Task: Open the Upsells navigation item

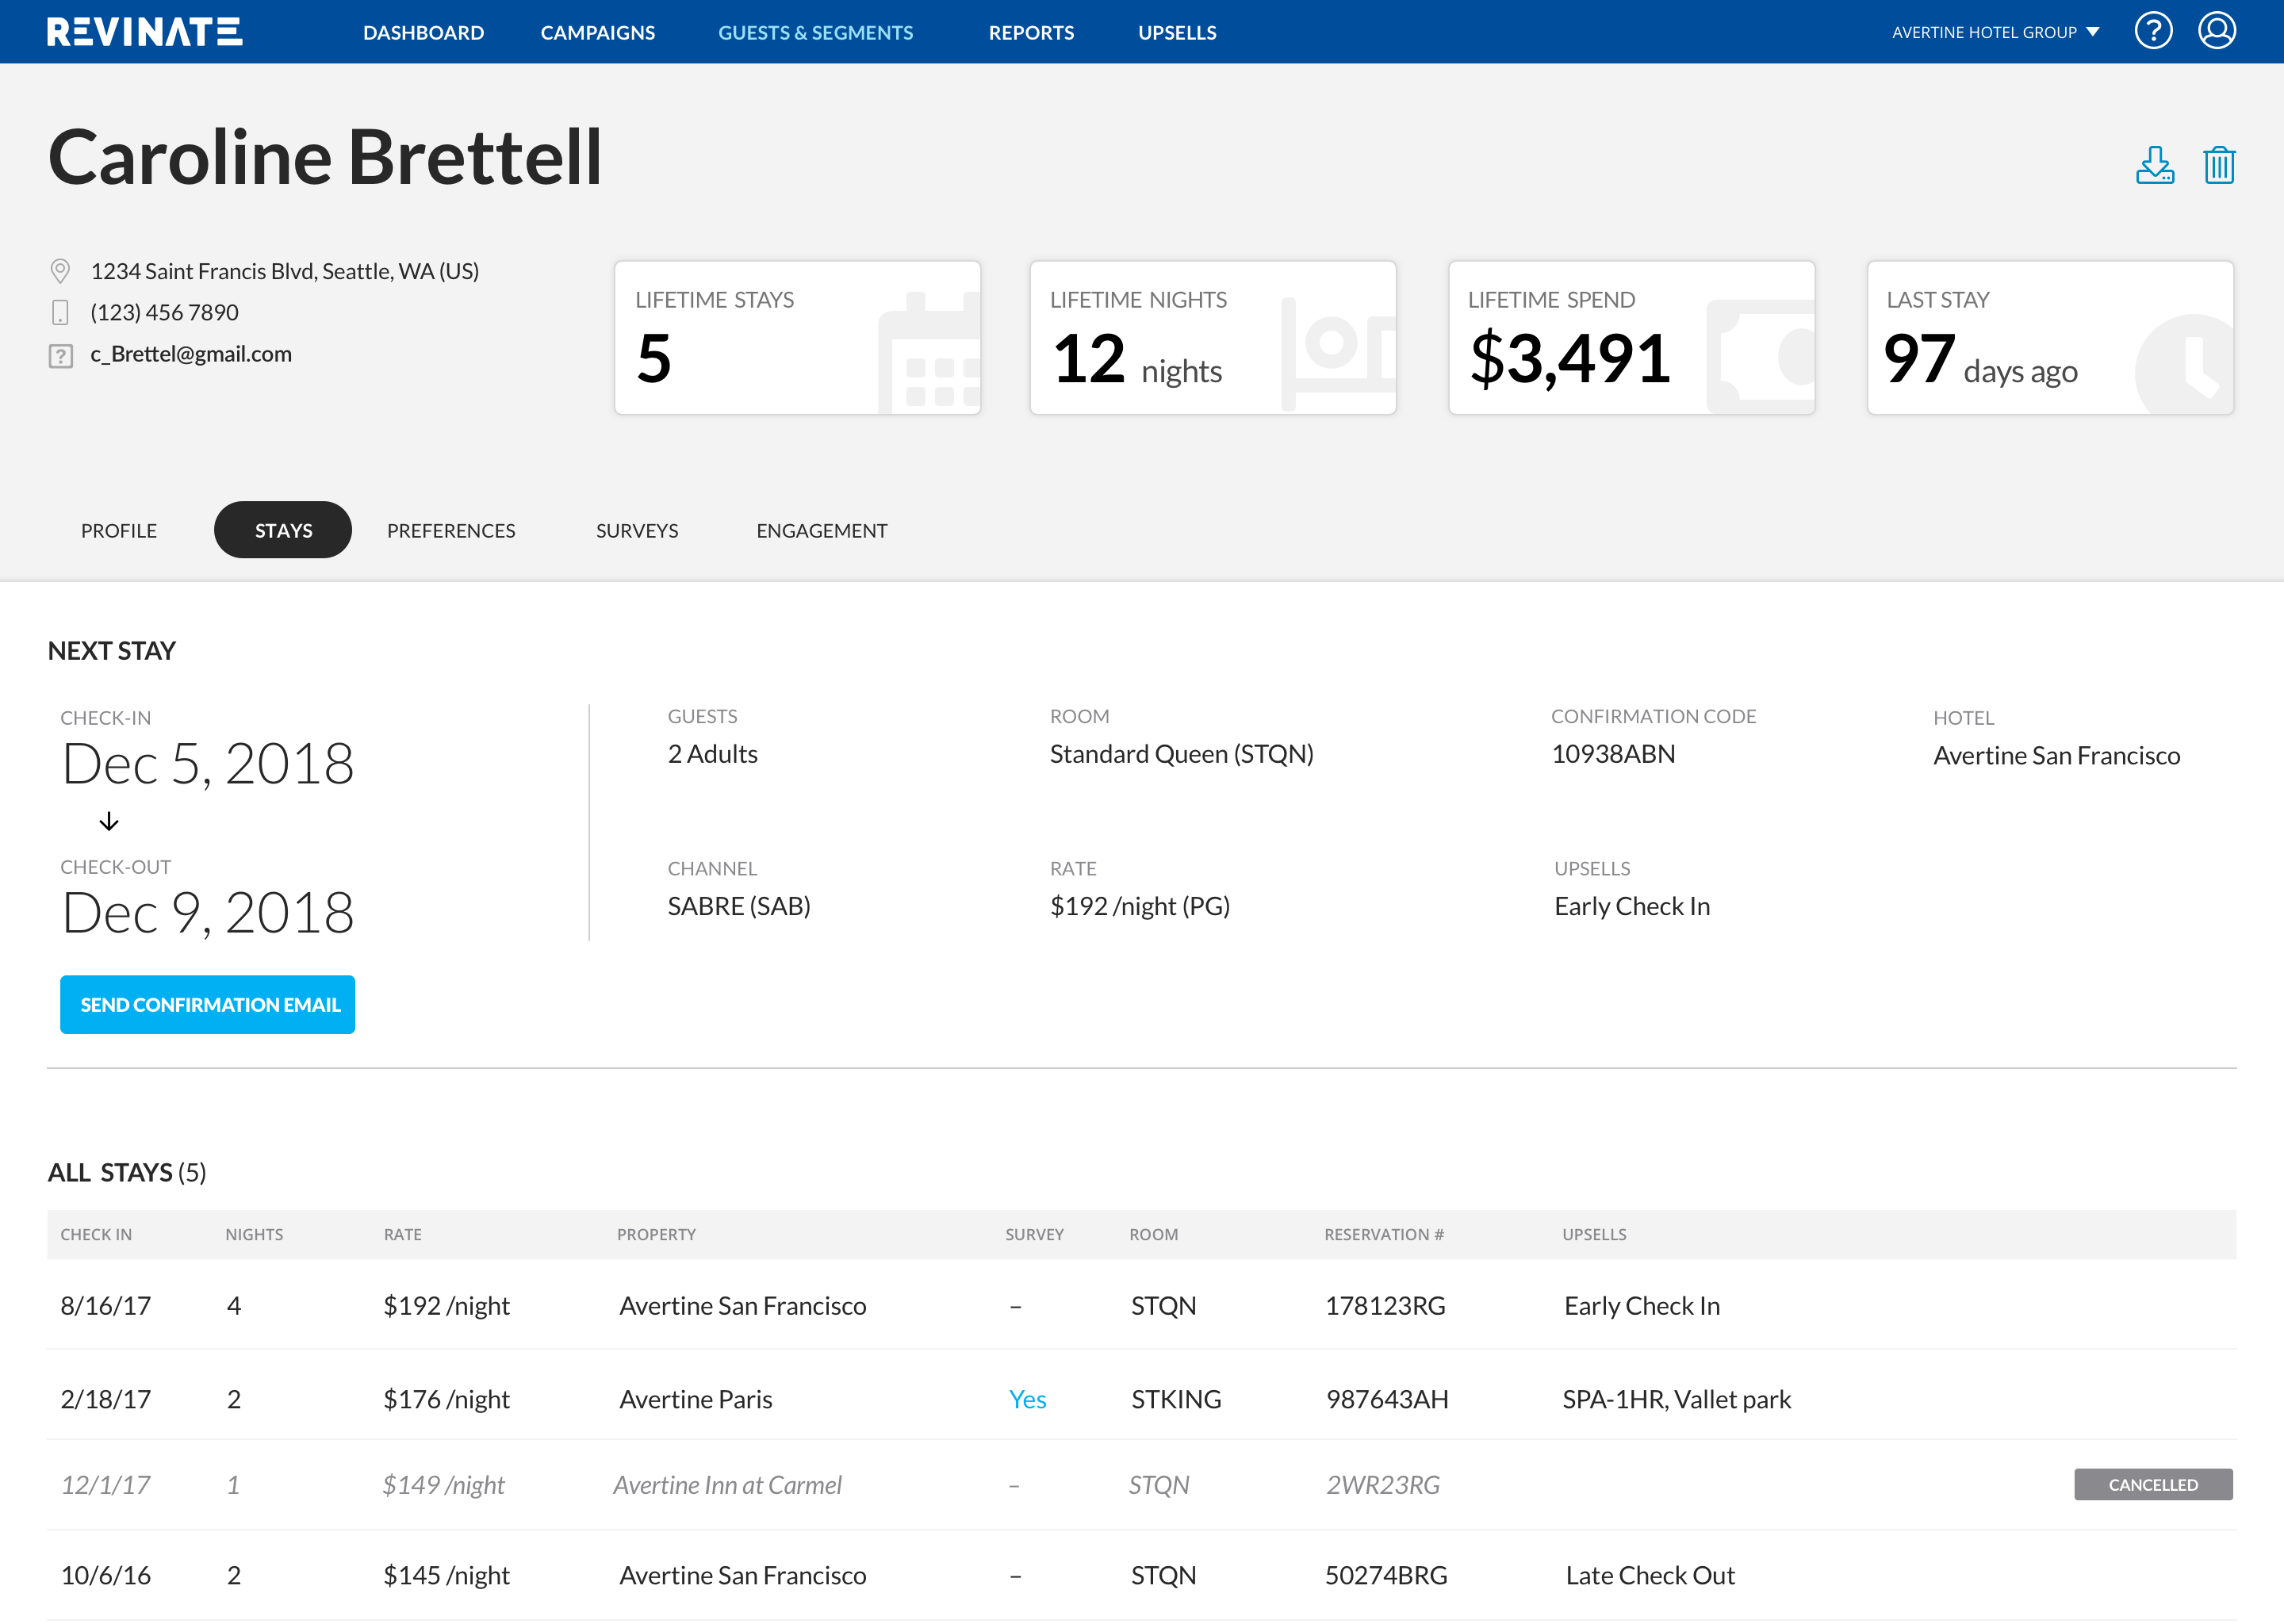Action: (x=1176, y=33)
